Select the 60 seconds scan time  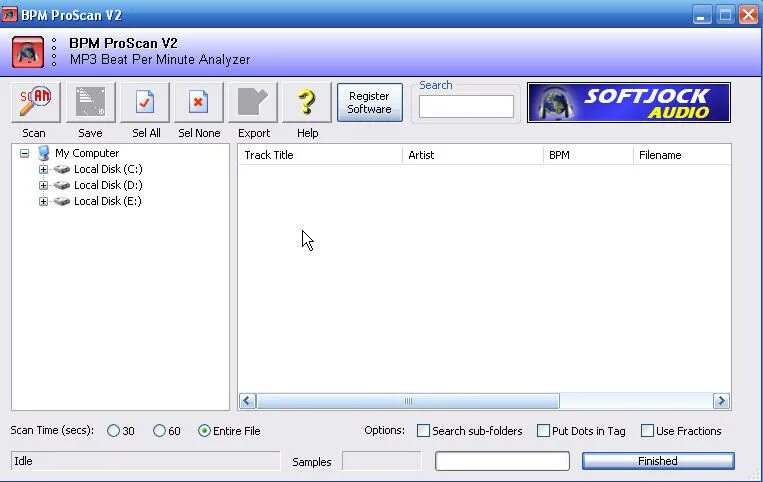tap(160, 431)
